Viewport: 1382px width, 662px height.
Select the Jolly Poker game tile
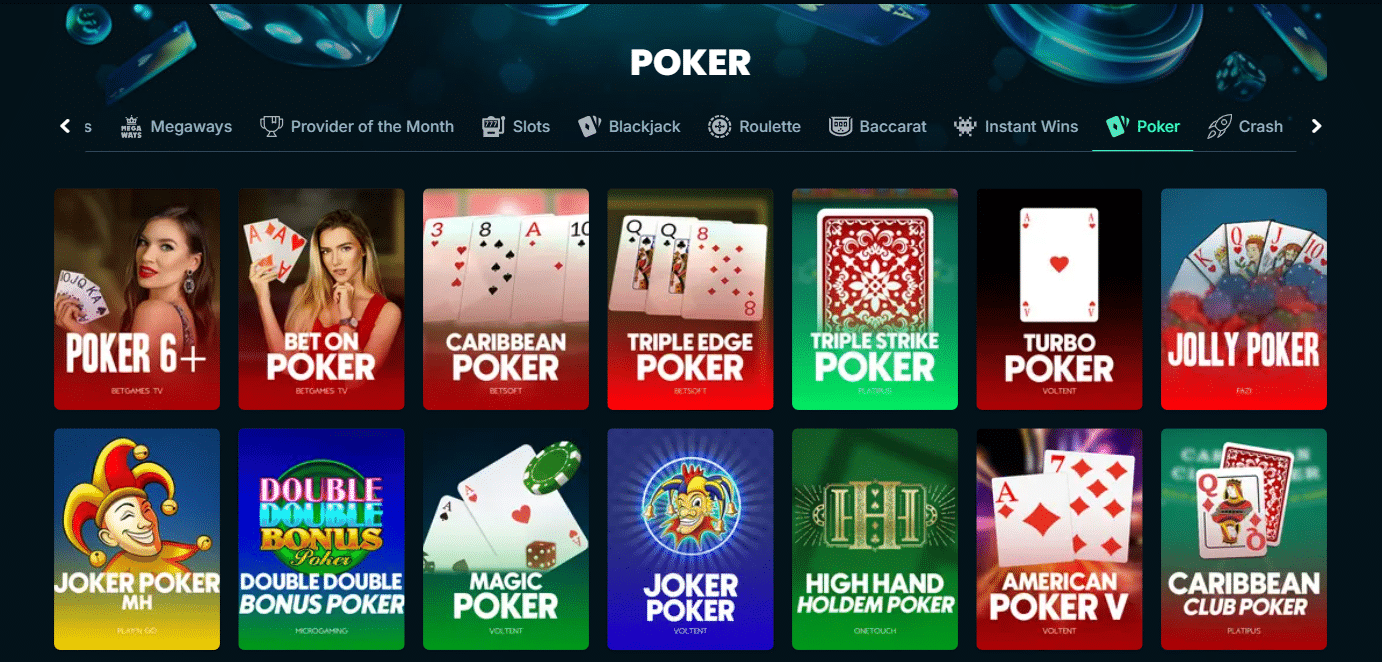[x=1244, y=299]
